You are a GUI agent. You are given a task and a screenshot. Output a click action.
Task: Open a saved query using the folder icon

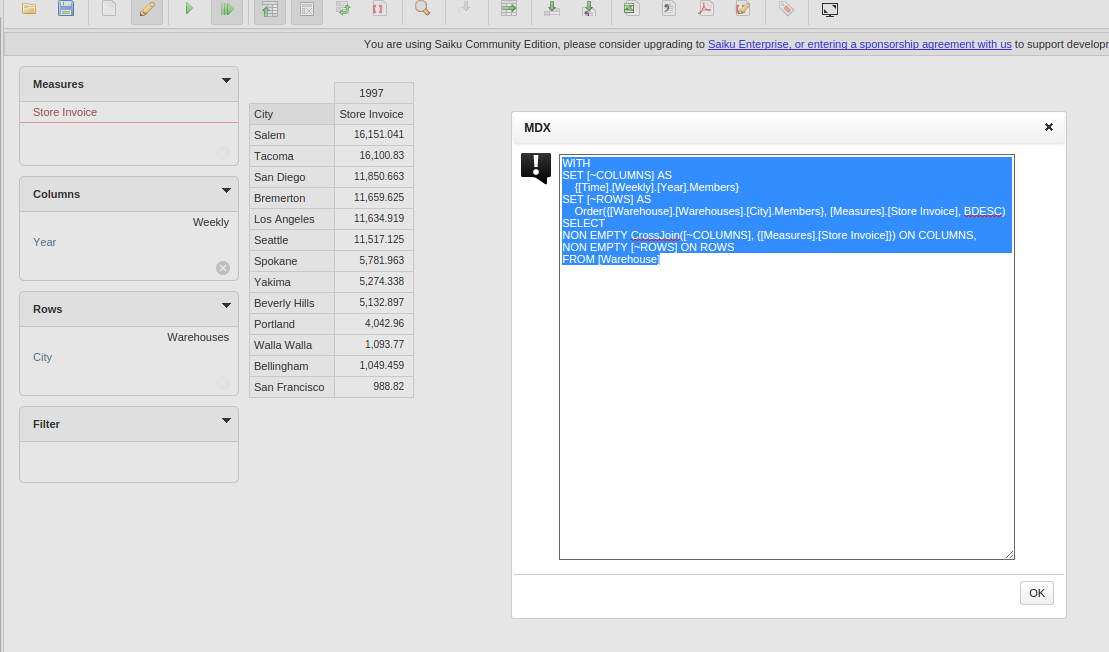tap(29, 8)
